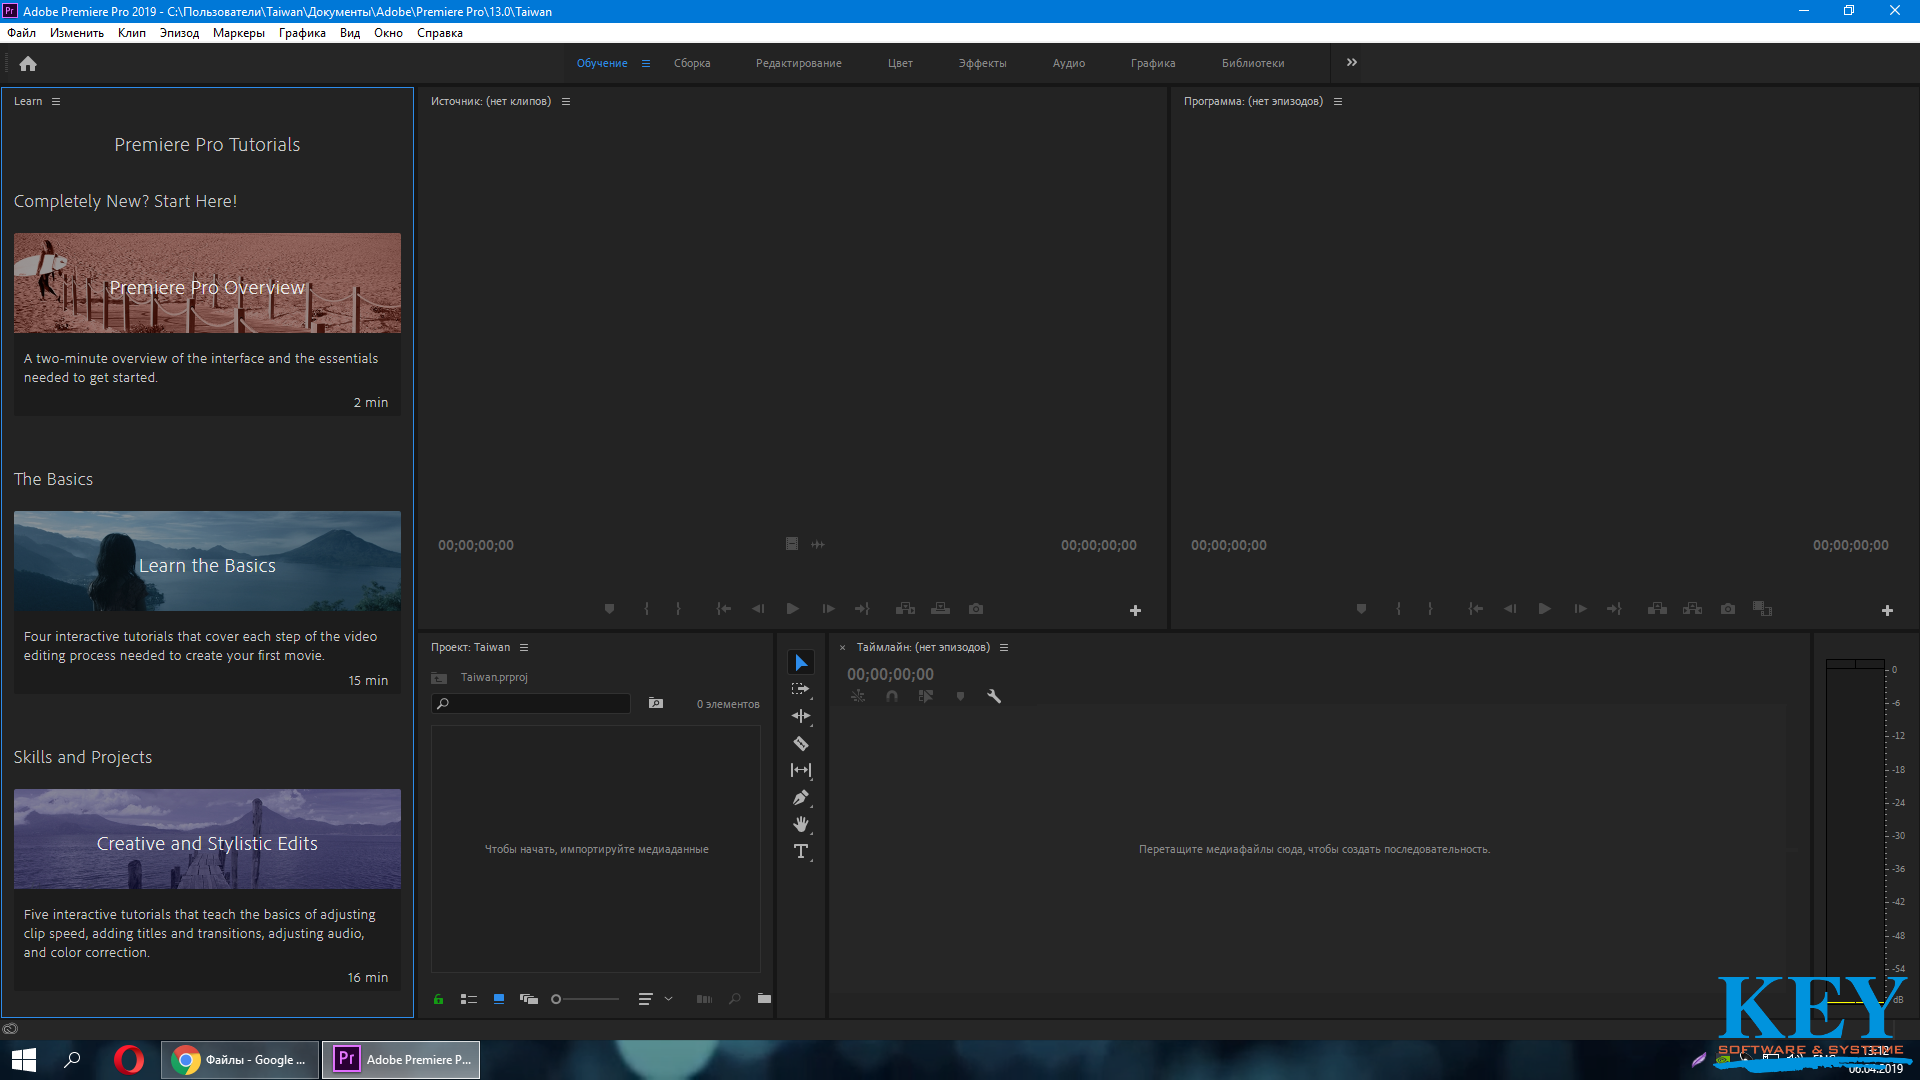Select the Pen tool in toolbar
This screenshot has width=1920, height=1080.
click(x=800, y=796)
